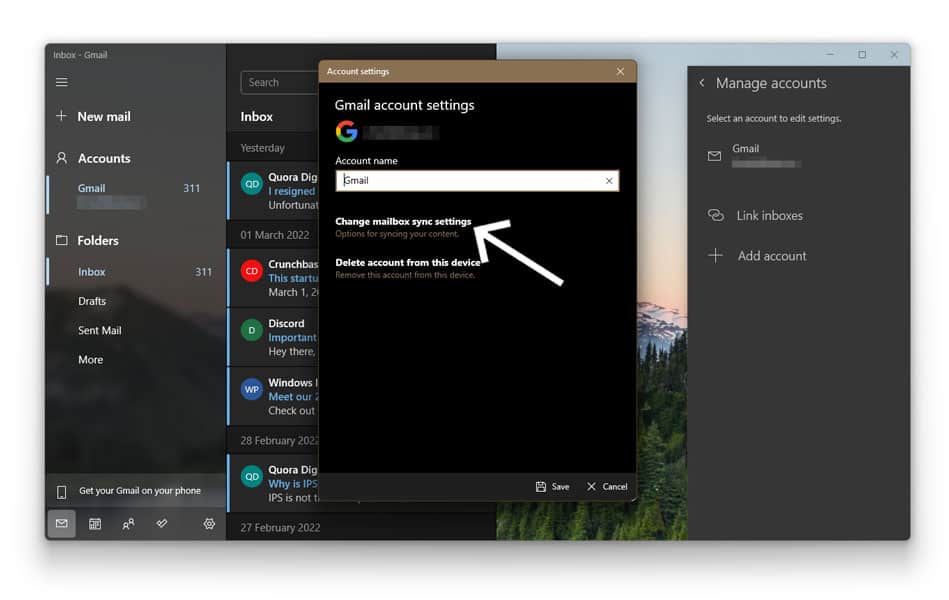Image resolution: width=949 pixels, height=600 pixels.
Task: Maximize the Mail window
Action: click(x=862, y=54)
